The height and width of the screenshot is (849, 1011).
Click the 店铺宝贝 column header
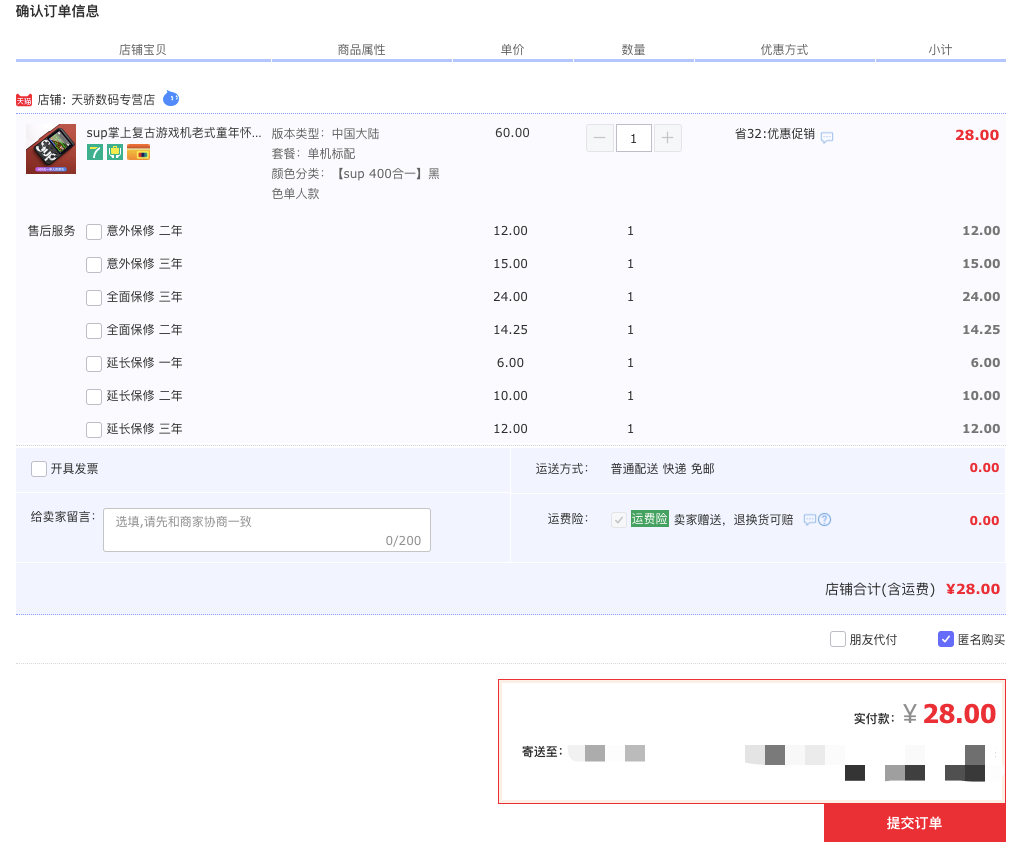[142, 50]
